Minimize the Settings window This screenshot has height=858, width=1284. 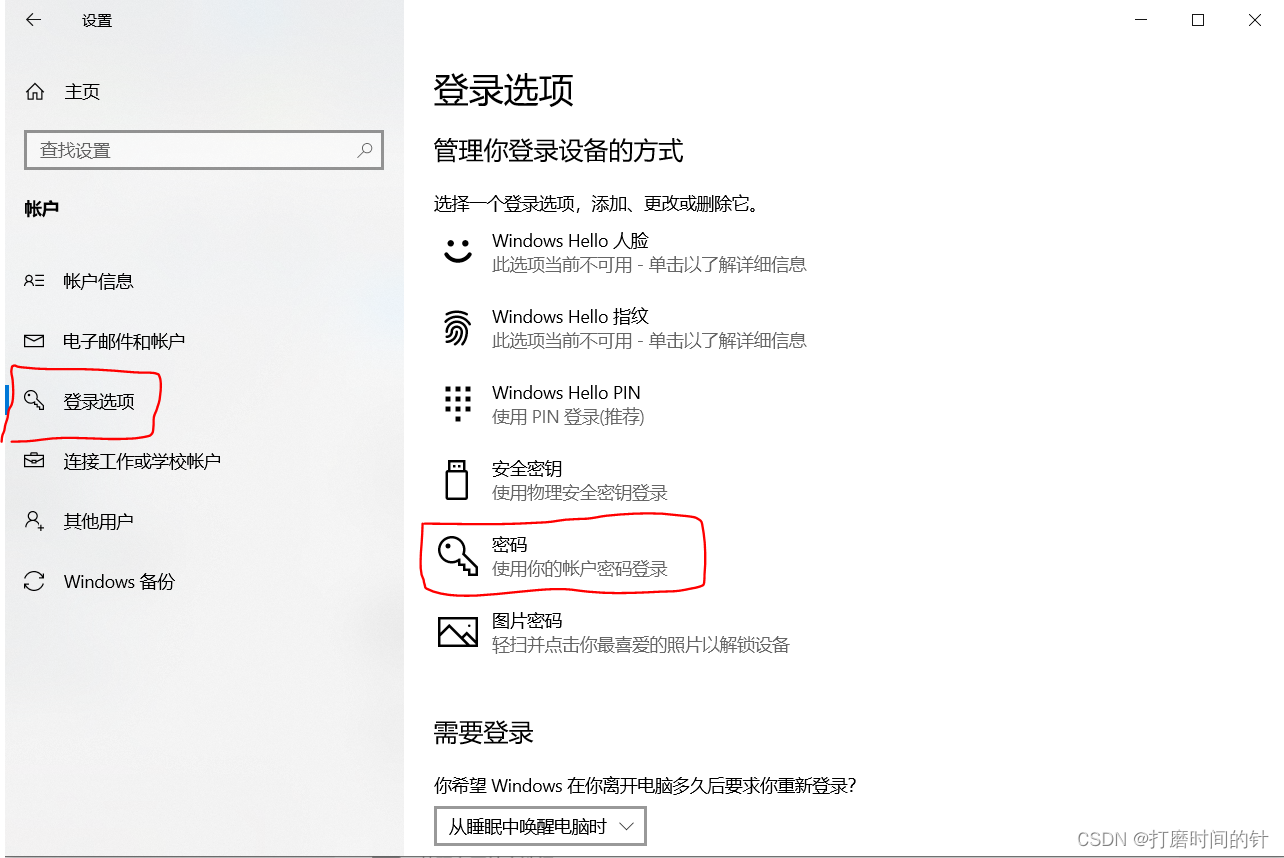[x=1142, y=20]
